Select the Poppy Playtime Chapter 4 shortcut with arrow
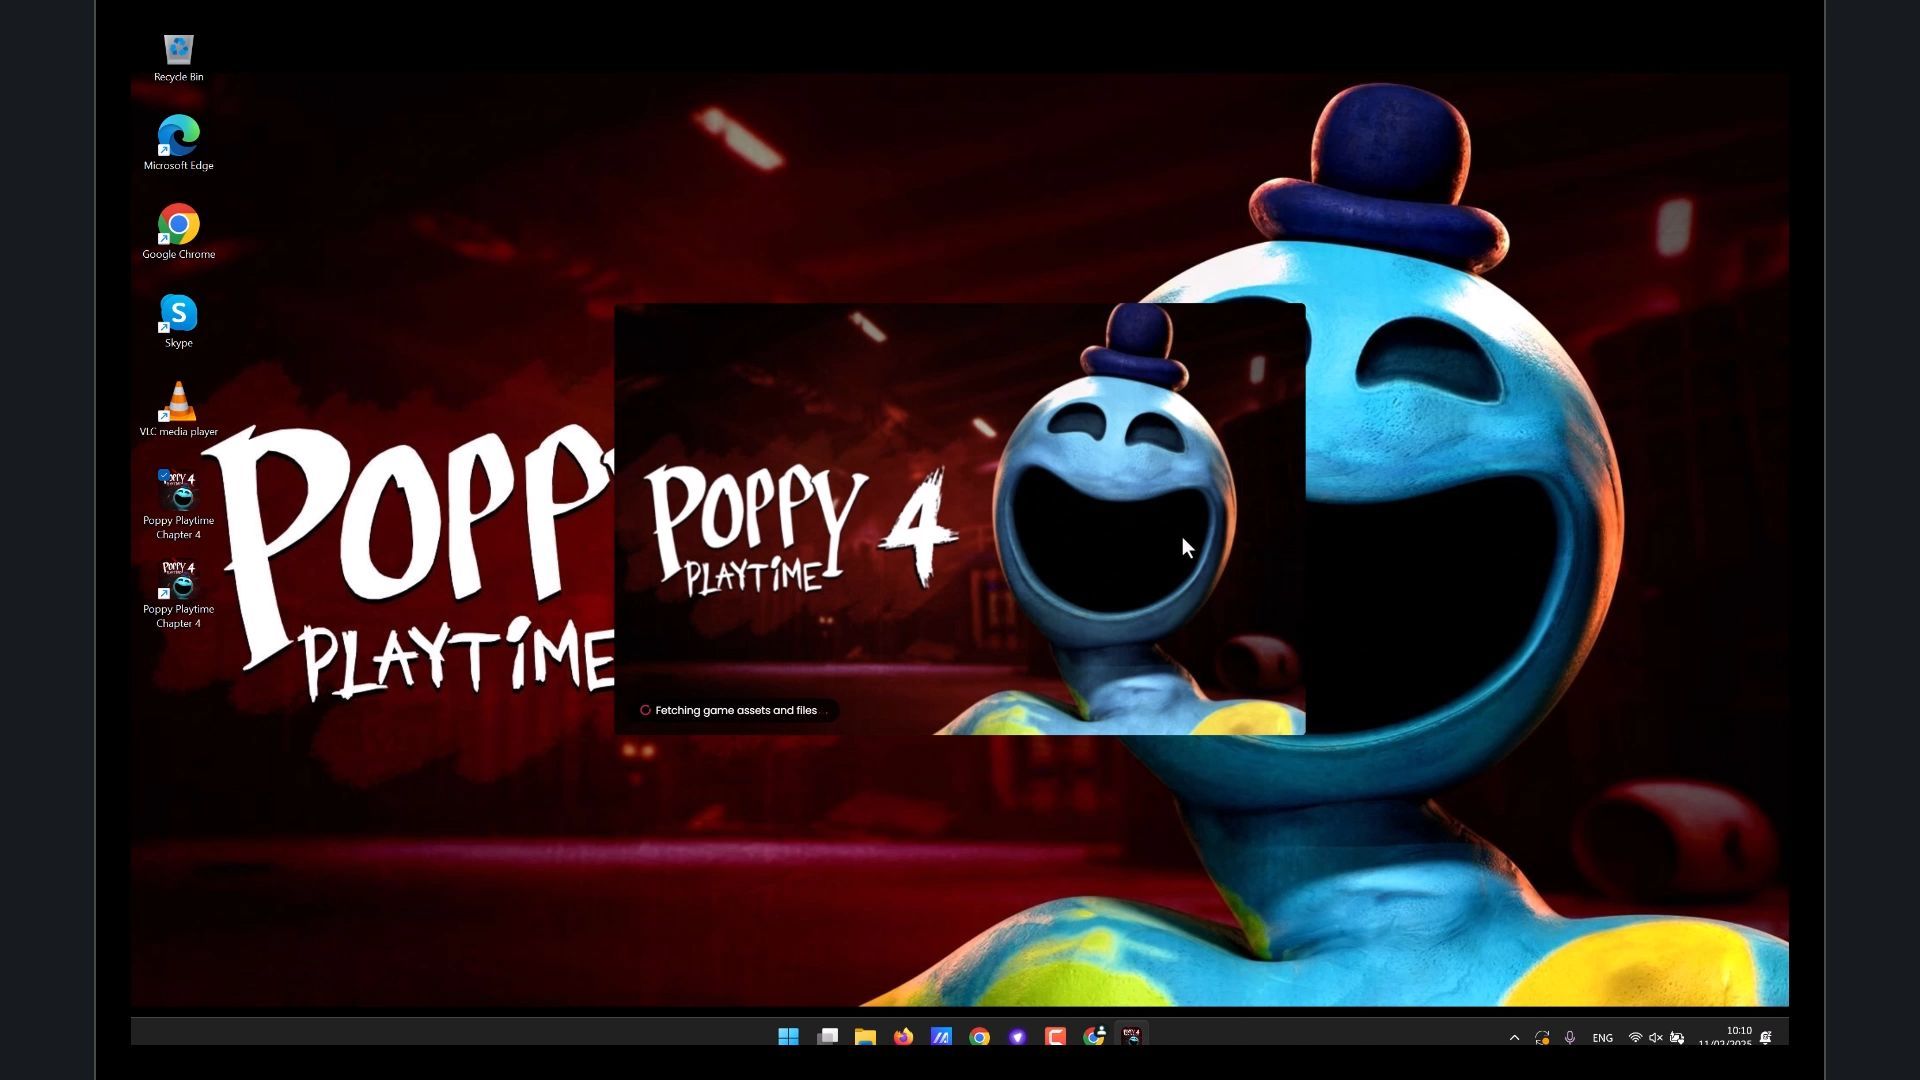 point(178,593)
